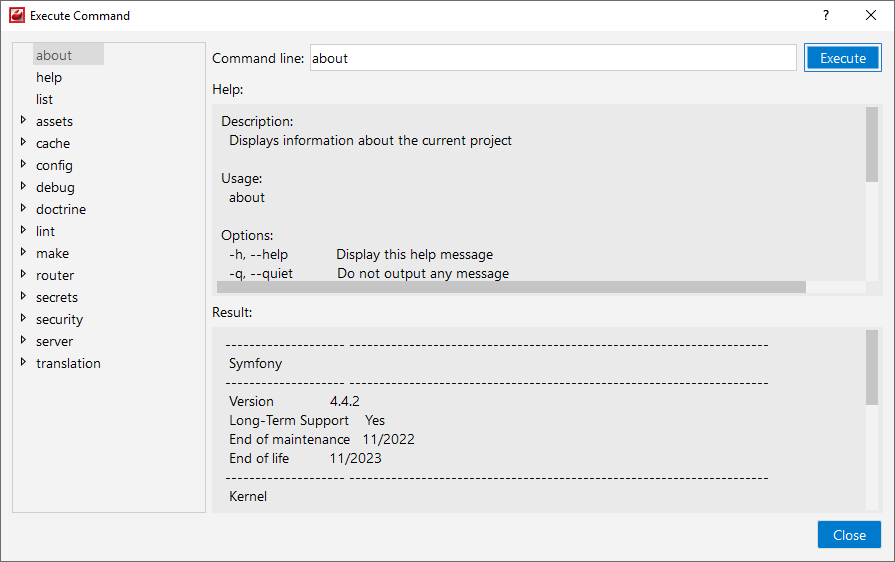
Task: Expand the doctrine node arrow
Action: point(23,208)
